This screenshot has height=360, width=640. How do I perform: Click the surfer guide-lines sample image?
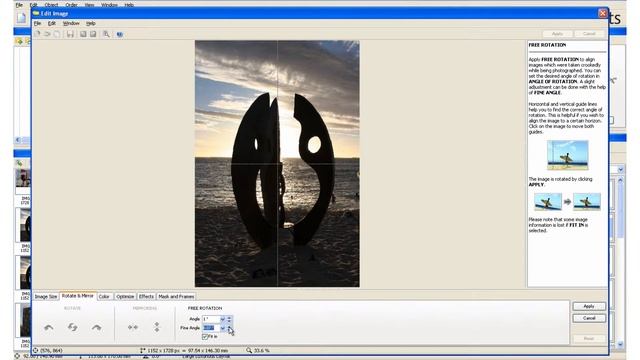coord(567,155)
